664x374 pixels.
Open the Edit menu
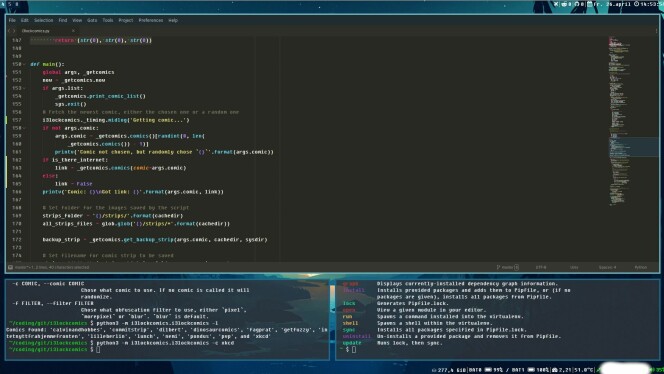[25, 20]
